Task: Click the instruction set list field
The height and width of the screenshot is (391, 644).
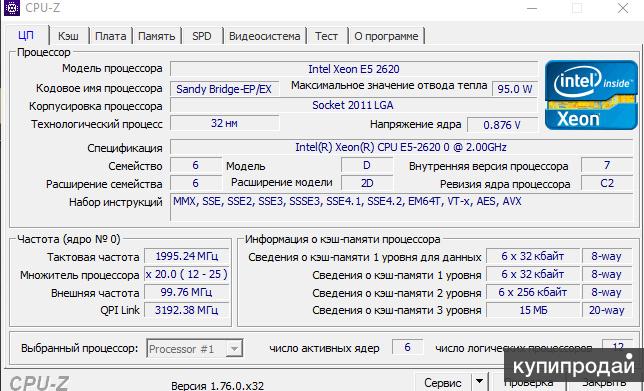Action: 401,208
